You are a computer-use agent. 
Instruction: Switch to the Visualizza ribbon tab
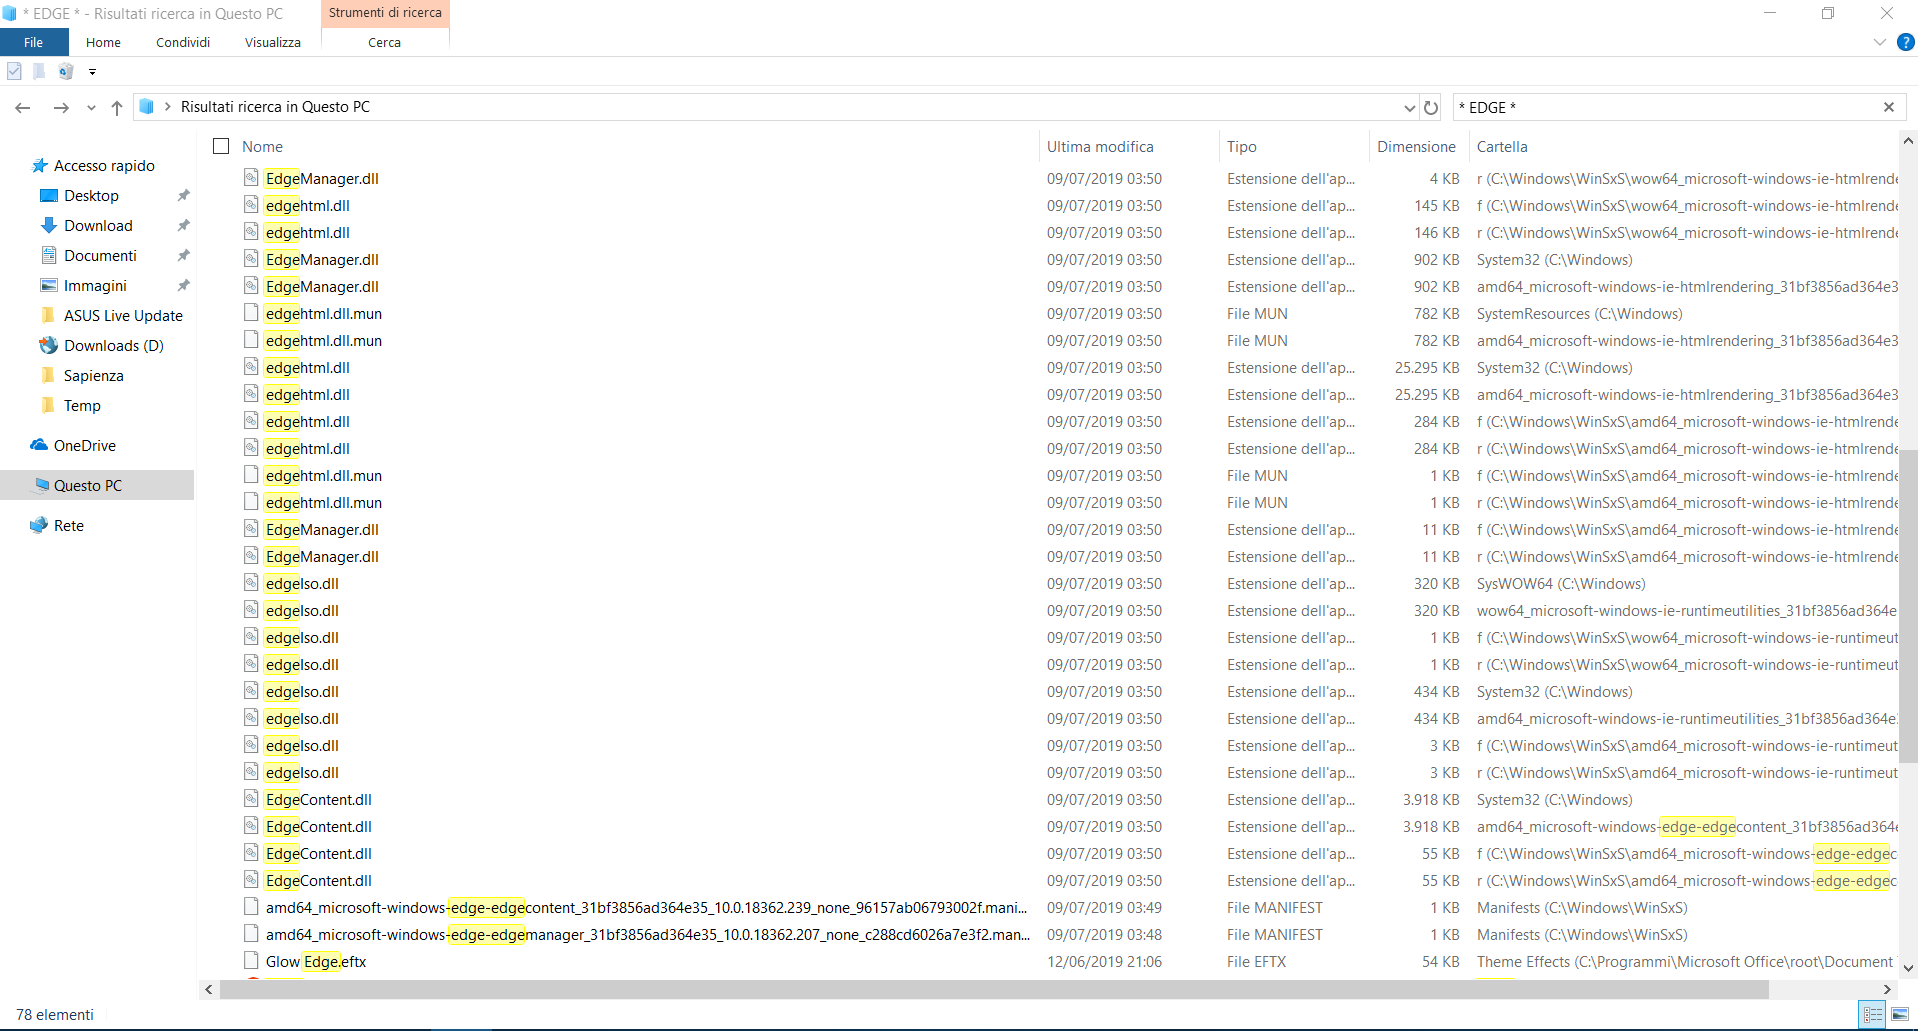[273, 42]
